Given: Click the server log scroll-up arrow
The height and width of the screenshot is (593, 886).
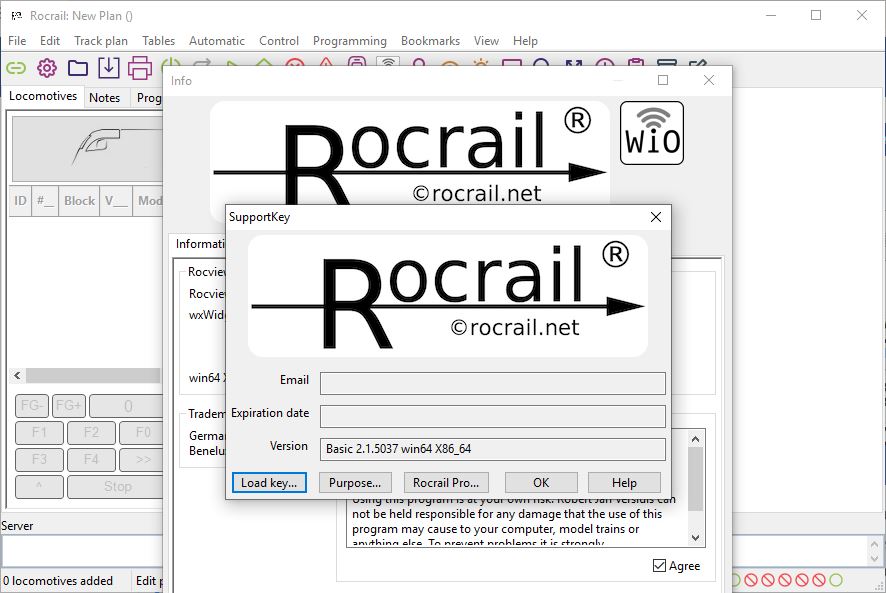Looking at the screenshot, I should [x=874, y=544].
